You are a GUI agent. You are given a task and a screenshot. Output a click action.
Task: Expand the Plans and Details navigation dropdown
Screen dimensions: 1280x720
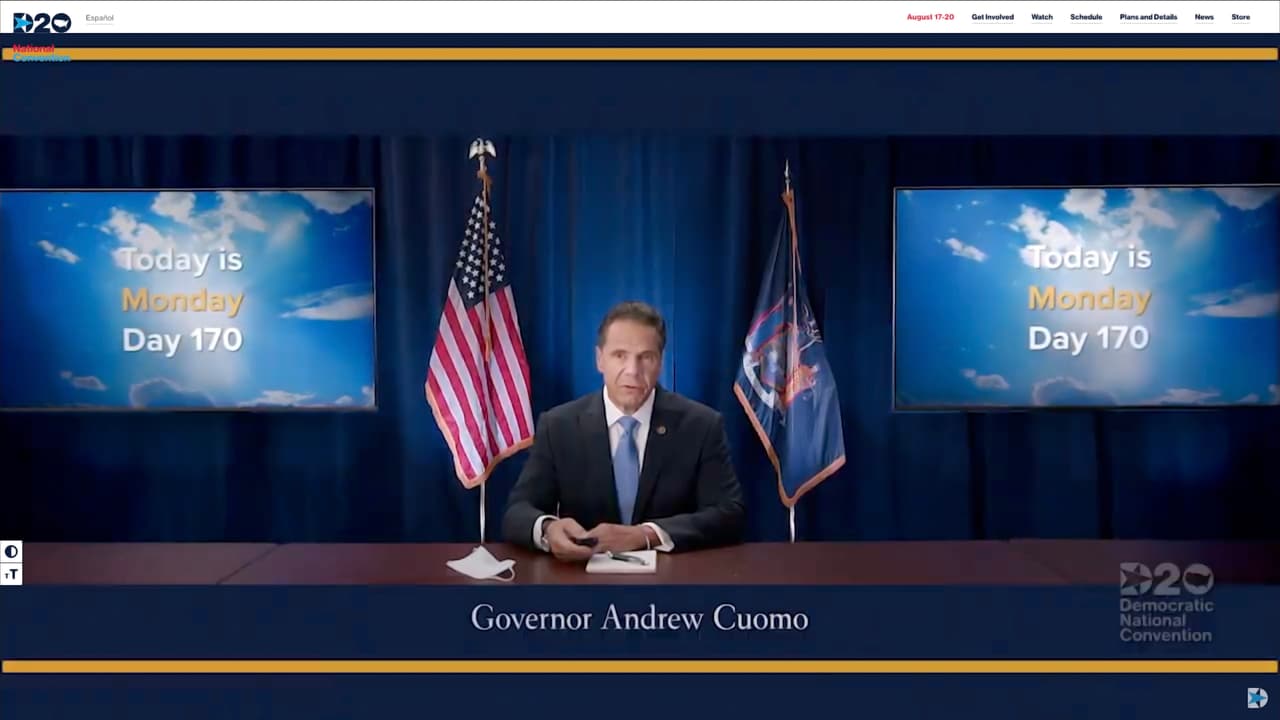(1147, 17)
